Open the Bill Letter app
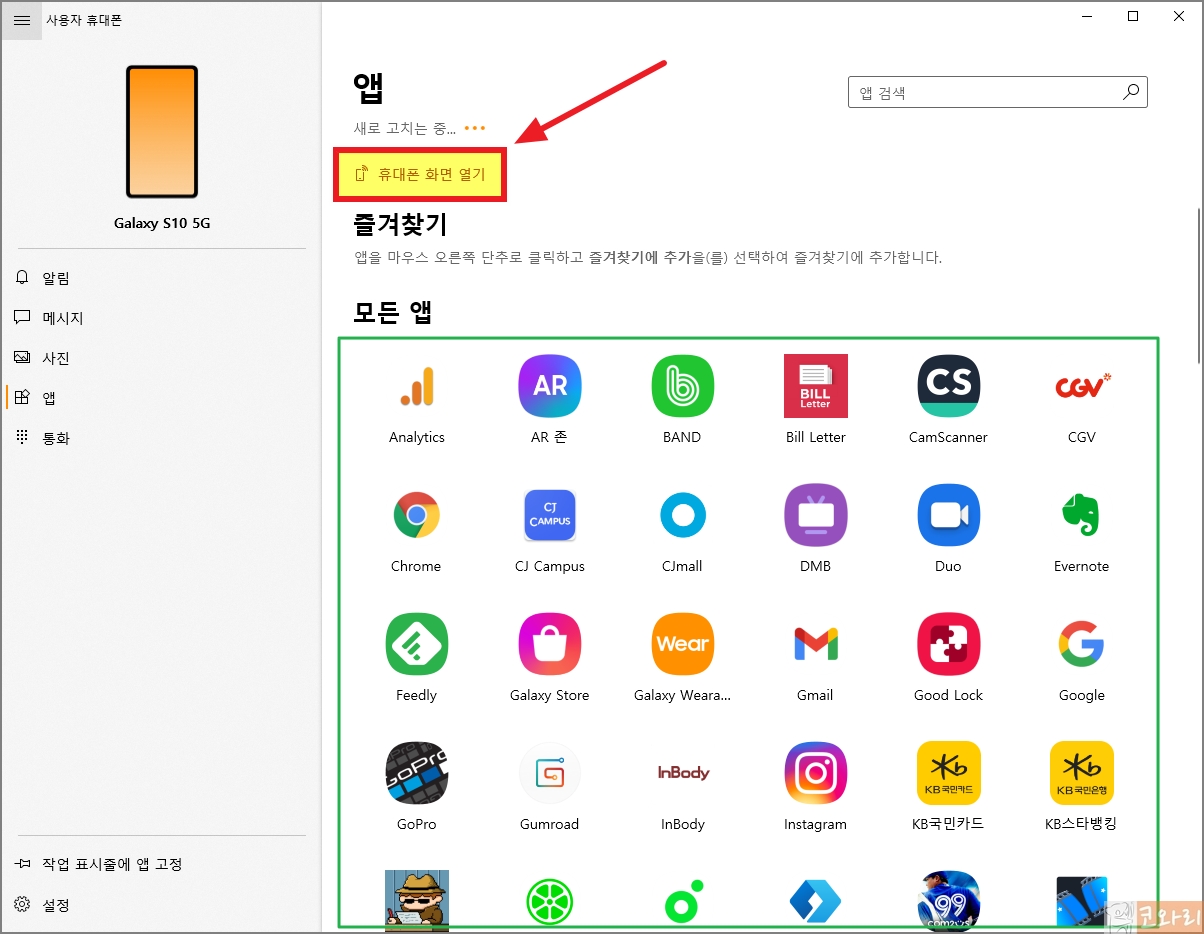 tap(815, 386)
